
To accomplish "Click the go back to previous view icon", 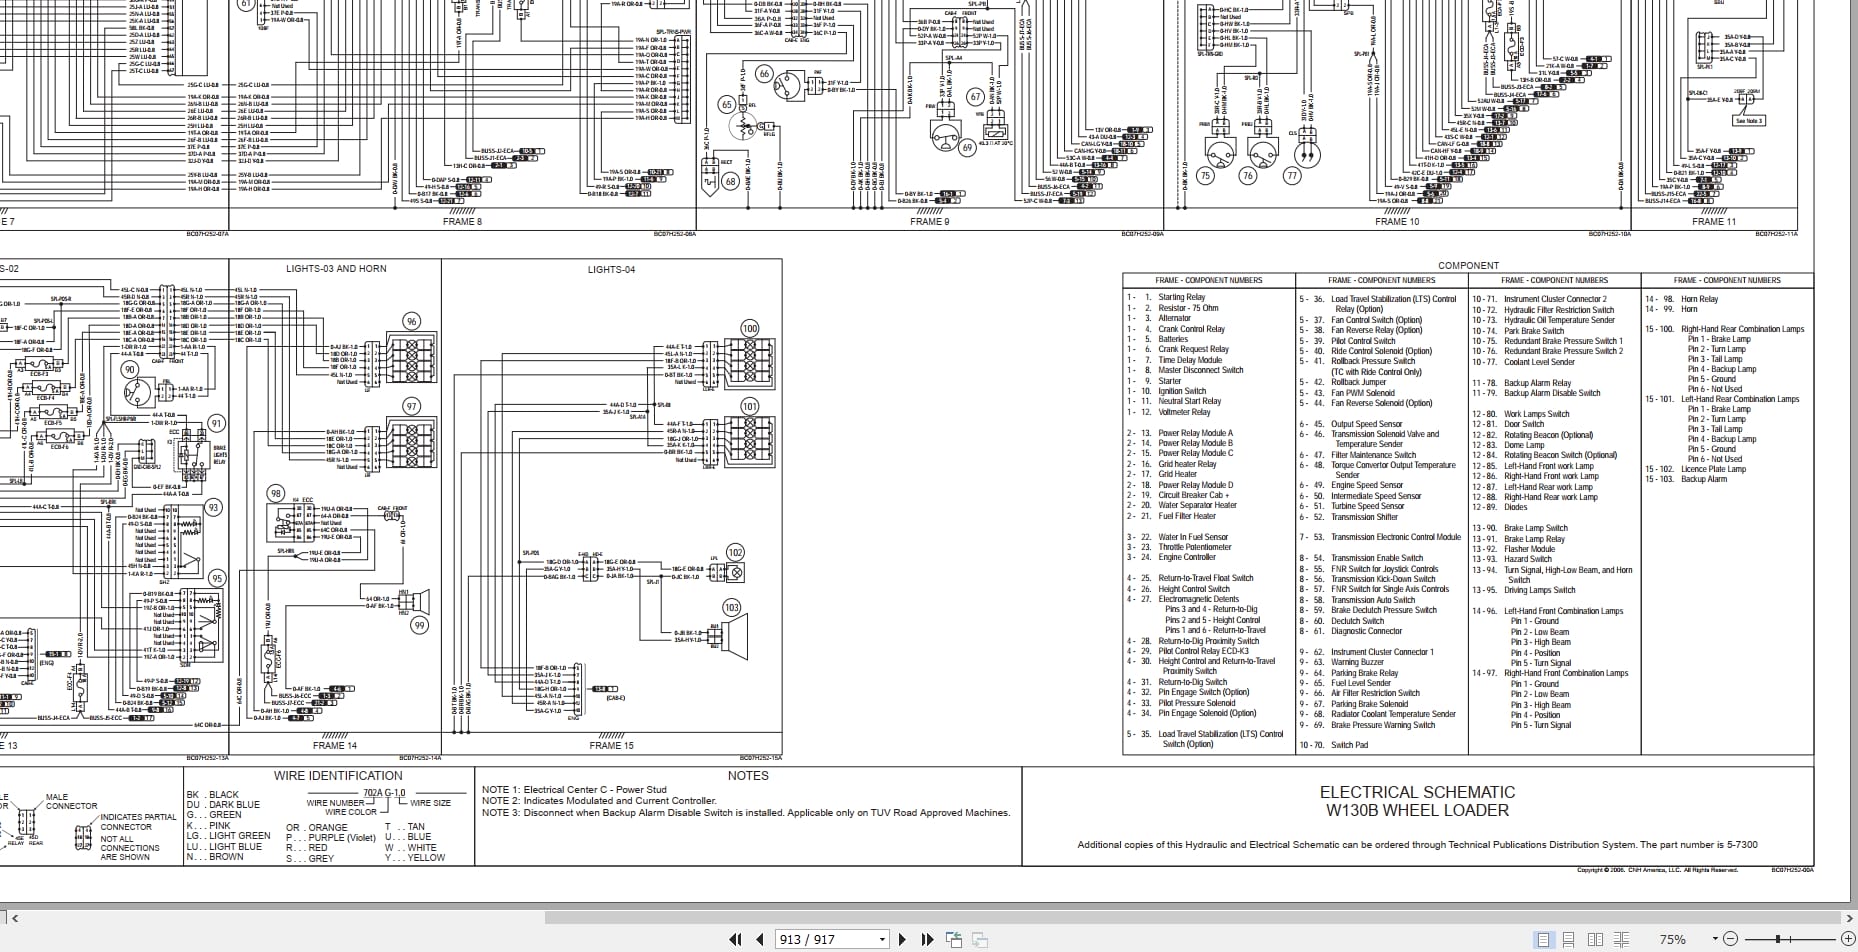I will click(955, 939).
